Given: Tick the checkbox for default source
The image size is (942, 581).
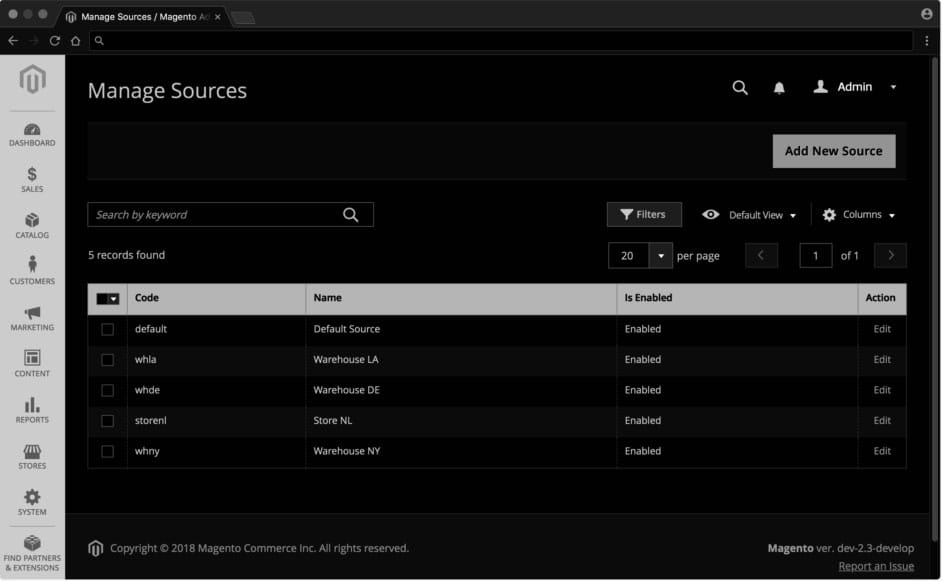Looking at the screenshot, I should [x=107, y=329].
